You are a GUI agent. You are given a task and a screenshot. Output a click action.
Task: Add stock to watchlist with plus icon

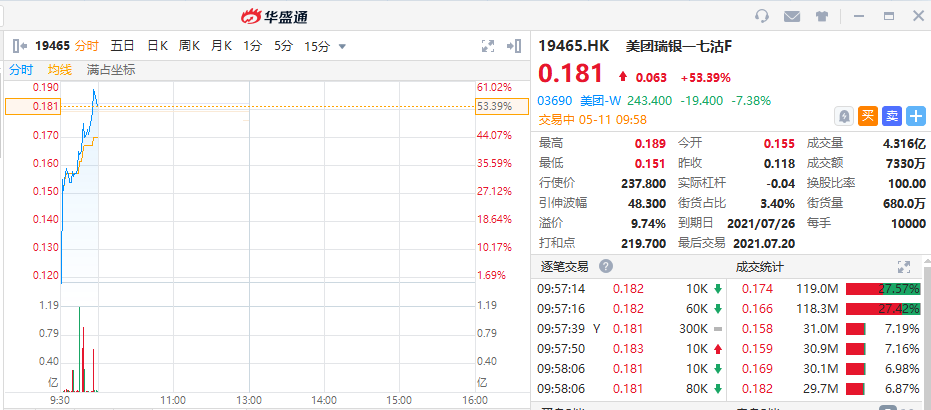915,116
